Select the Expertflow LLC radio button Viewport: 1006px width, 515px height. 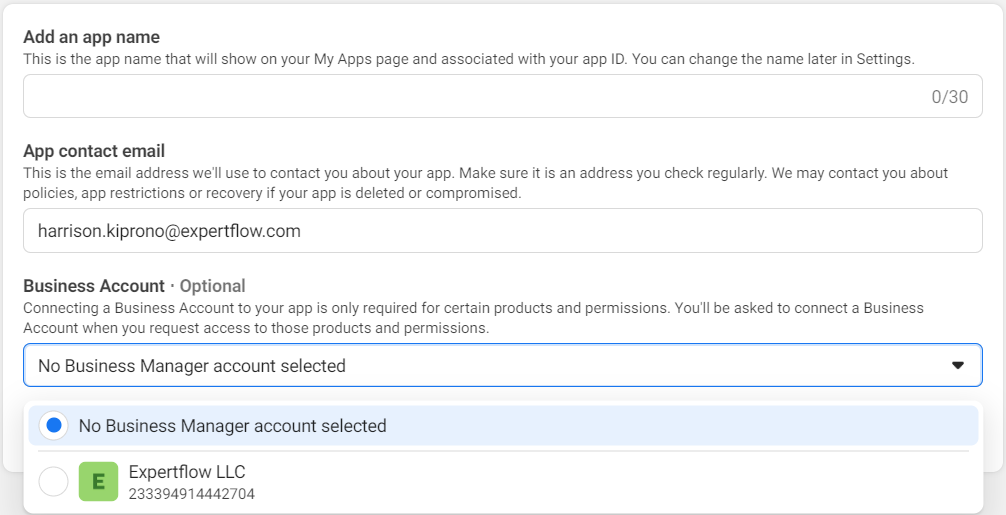[x=54, y=482]
